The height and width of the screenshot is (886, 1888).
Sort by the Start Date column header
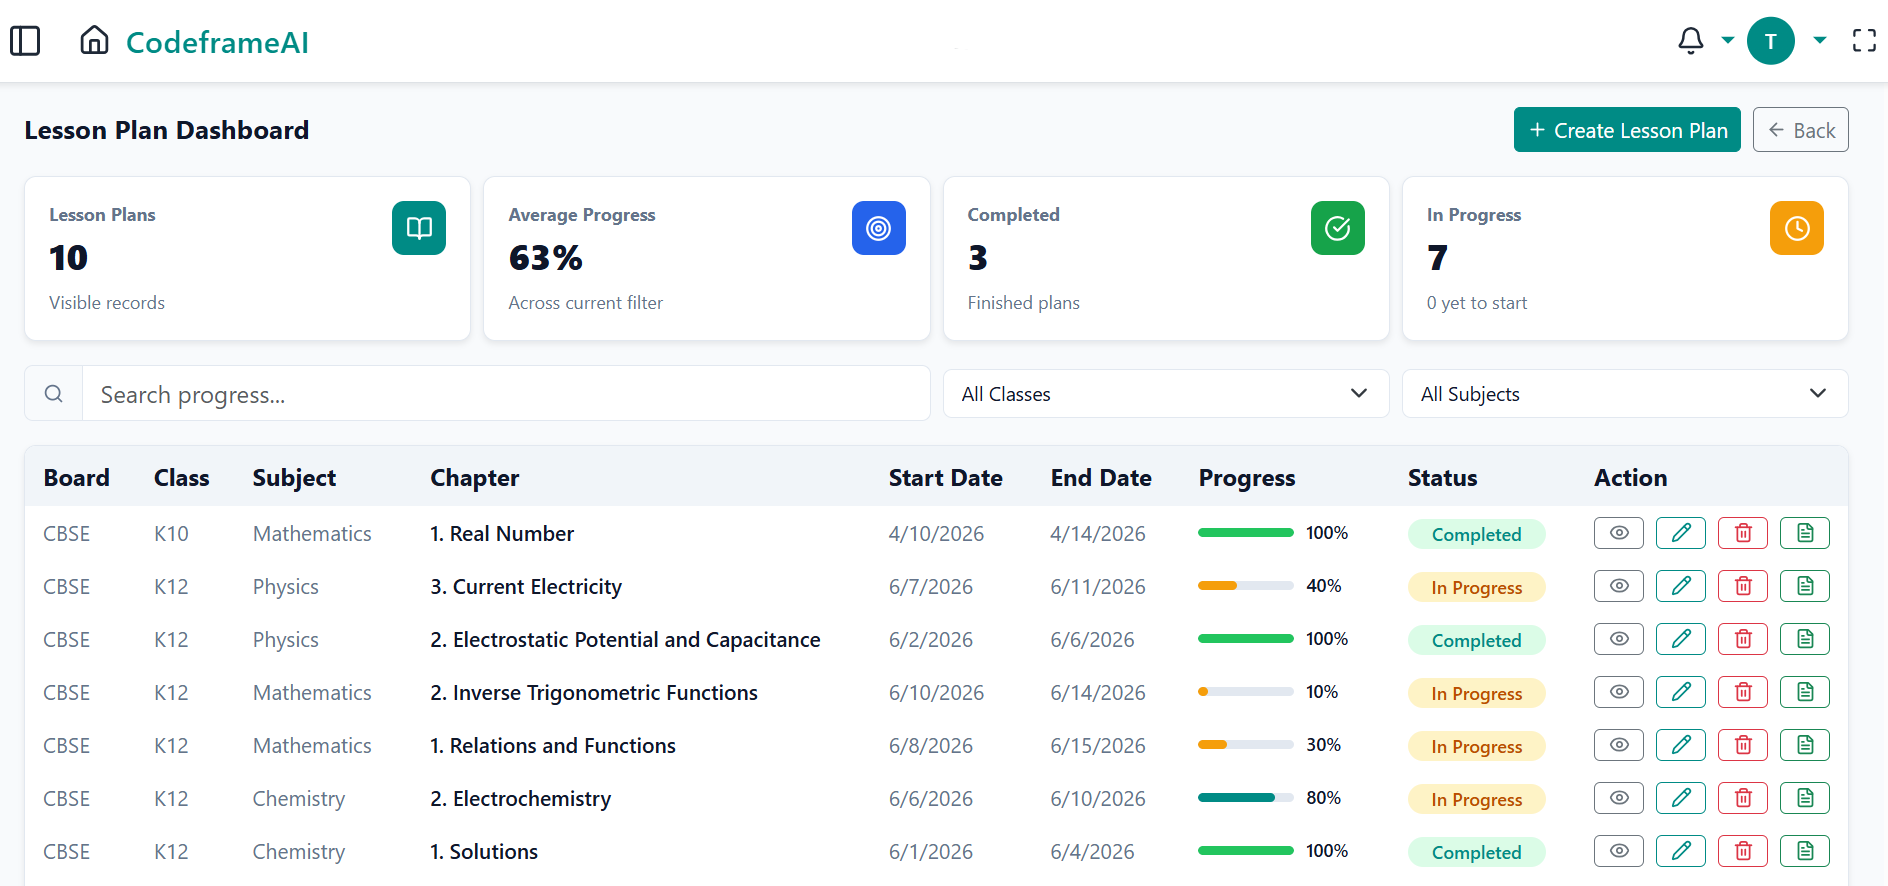(x=945, y=478)
